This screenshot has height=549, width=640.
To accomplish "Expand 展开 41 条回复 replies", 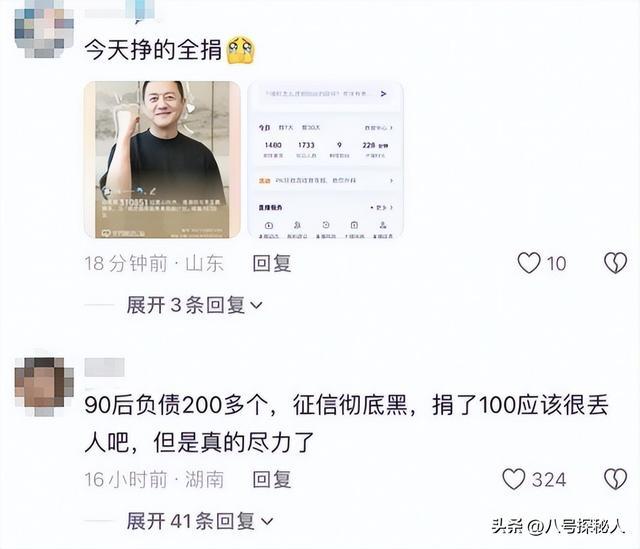I will pos(200,521).
